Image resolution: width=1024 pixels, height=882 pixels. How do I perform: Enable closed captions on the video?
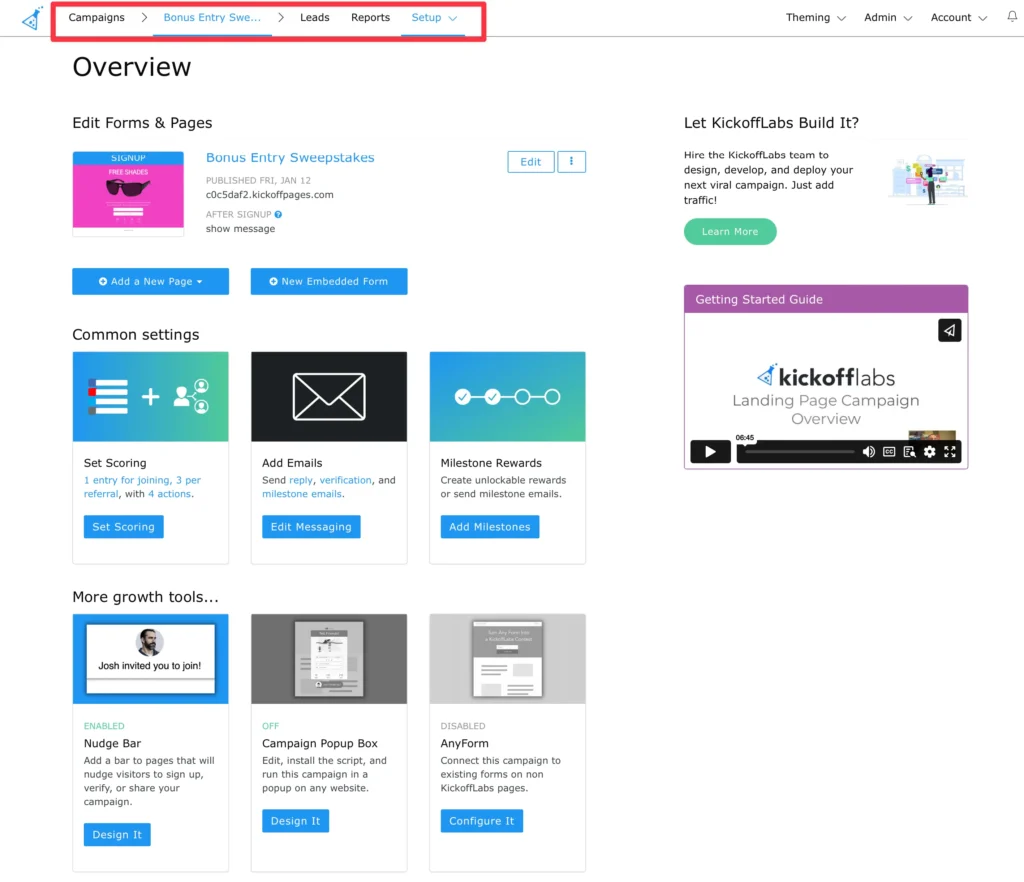pos(889,451)
